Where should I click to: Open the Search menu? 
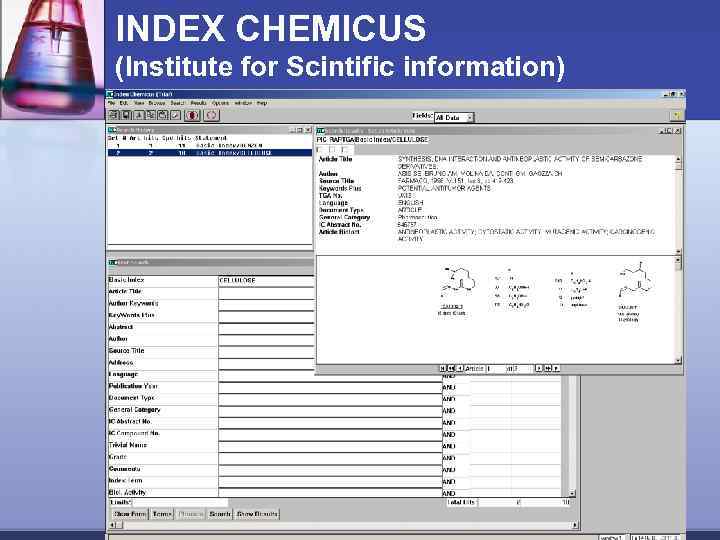click(178, 103)
